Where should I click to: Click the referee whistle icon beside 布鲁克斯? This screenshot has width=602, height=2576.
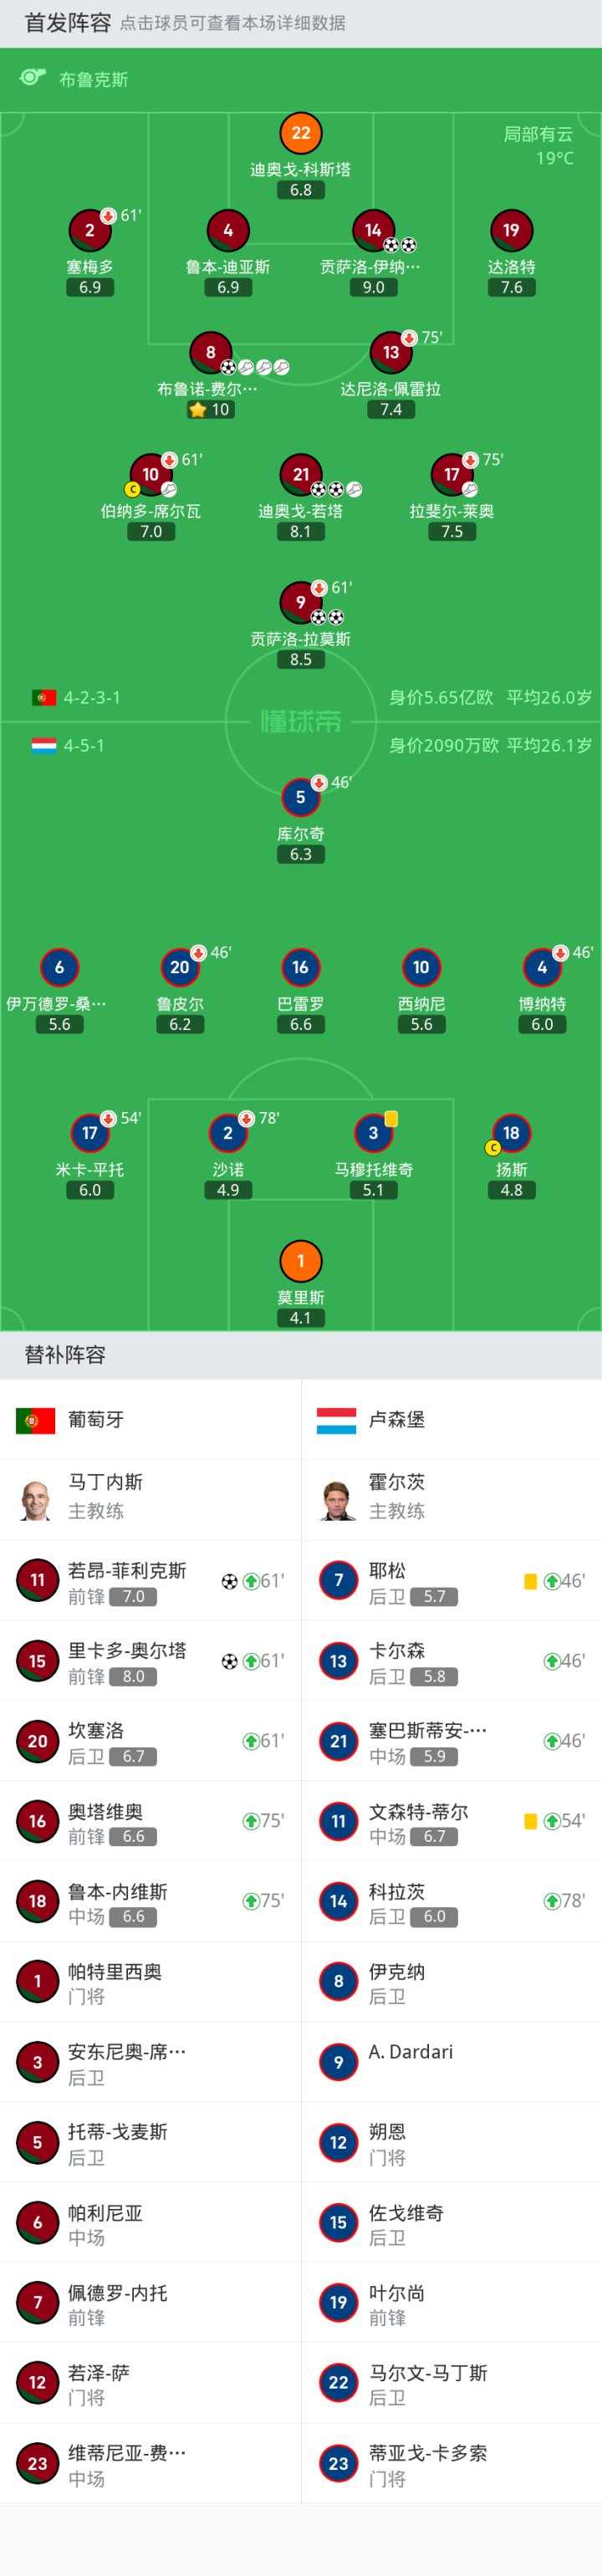33,78
